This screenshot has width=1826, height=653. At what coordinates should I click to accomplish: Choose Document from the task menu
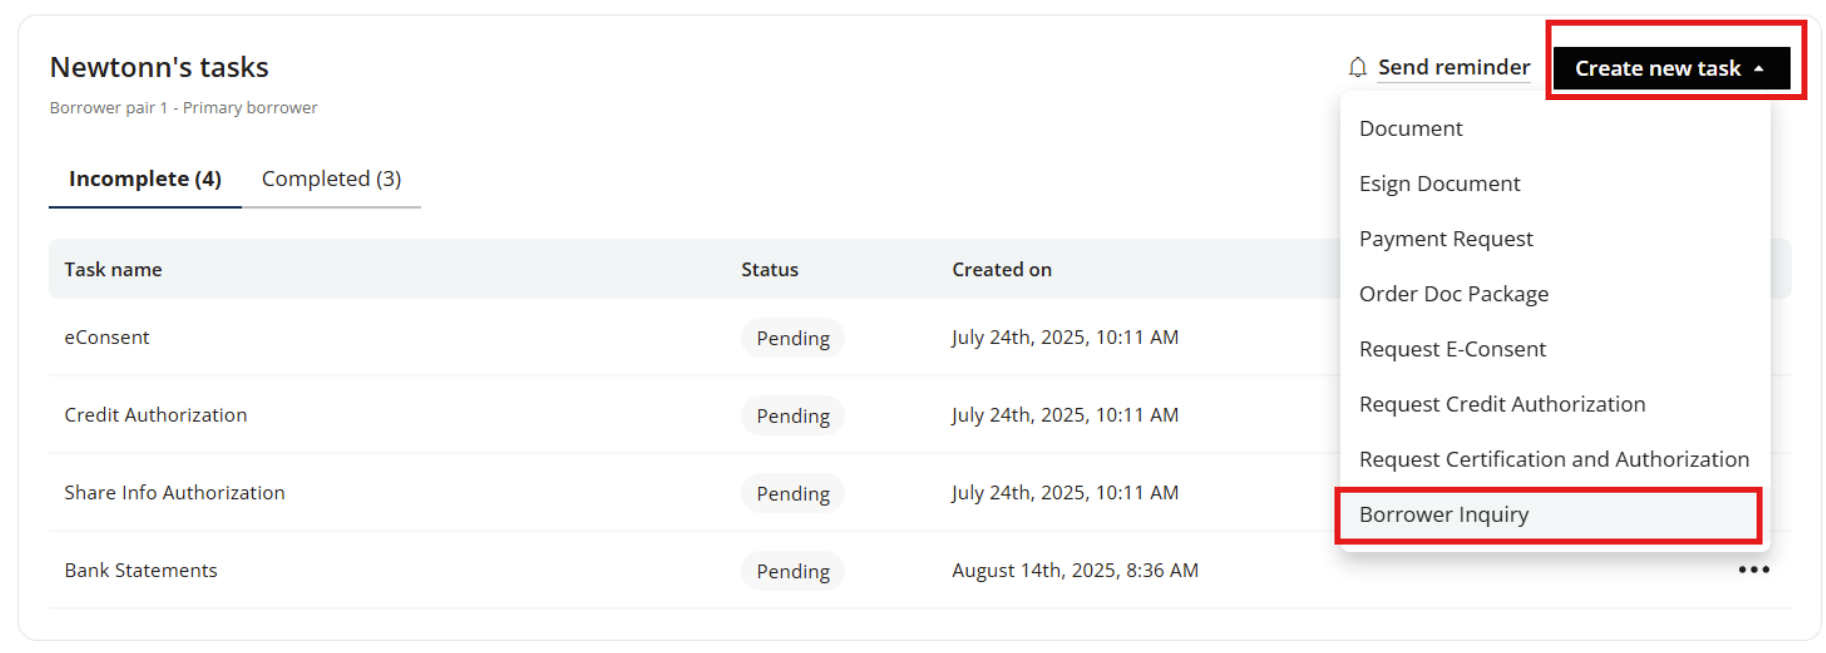[x=1410, y=129]
